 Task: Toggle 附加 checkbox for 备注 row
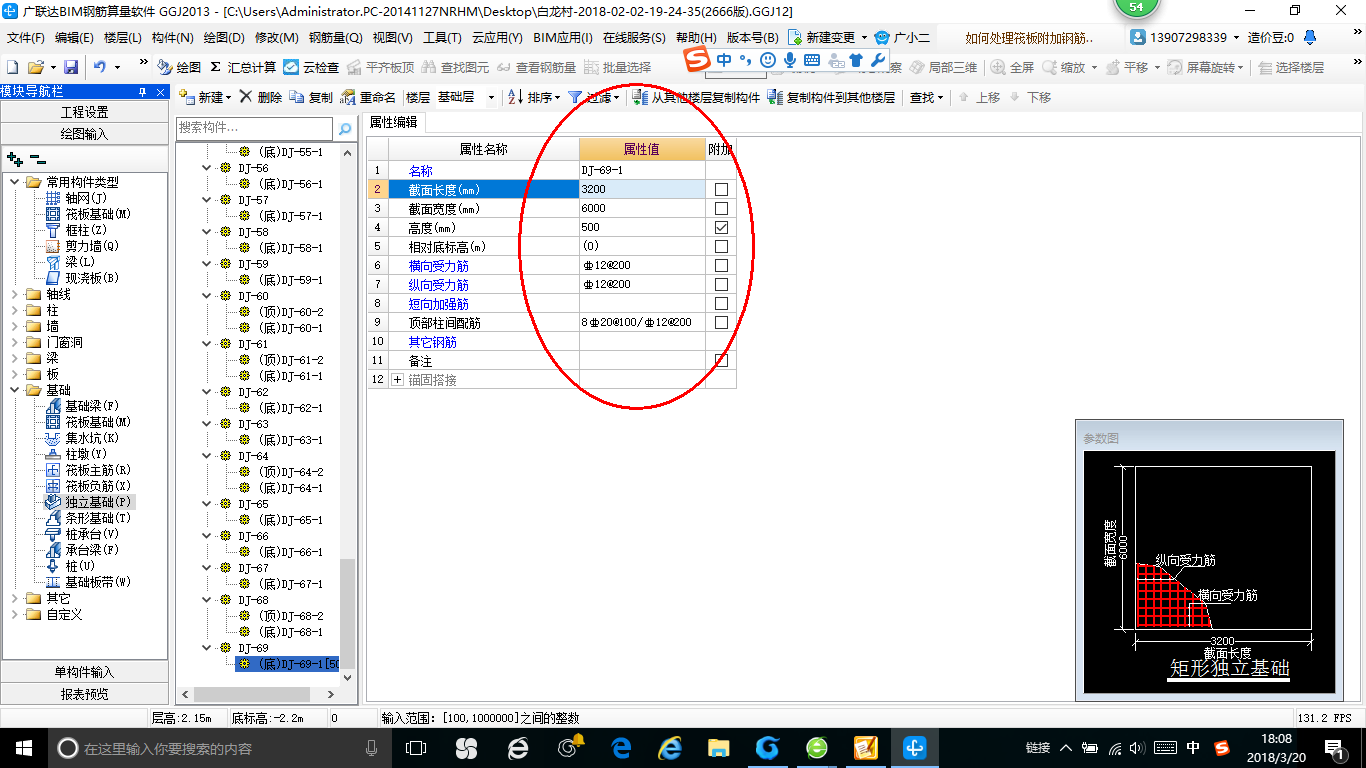[721, 360]
